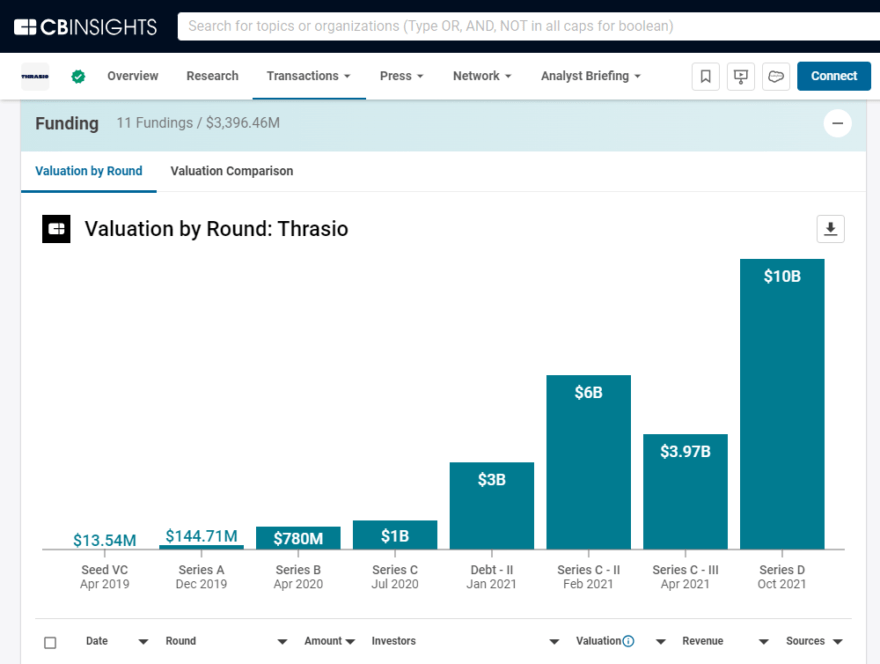Open the presentation/demo icon

click(741, 76)
